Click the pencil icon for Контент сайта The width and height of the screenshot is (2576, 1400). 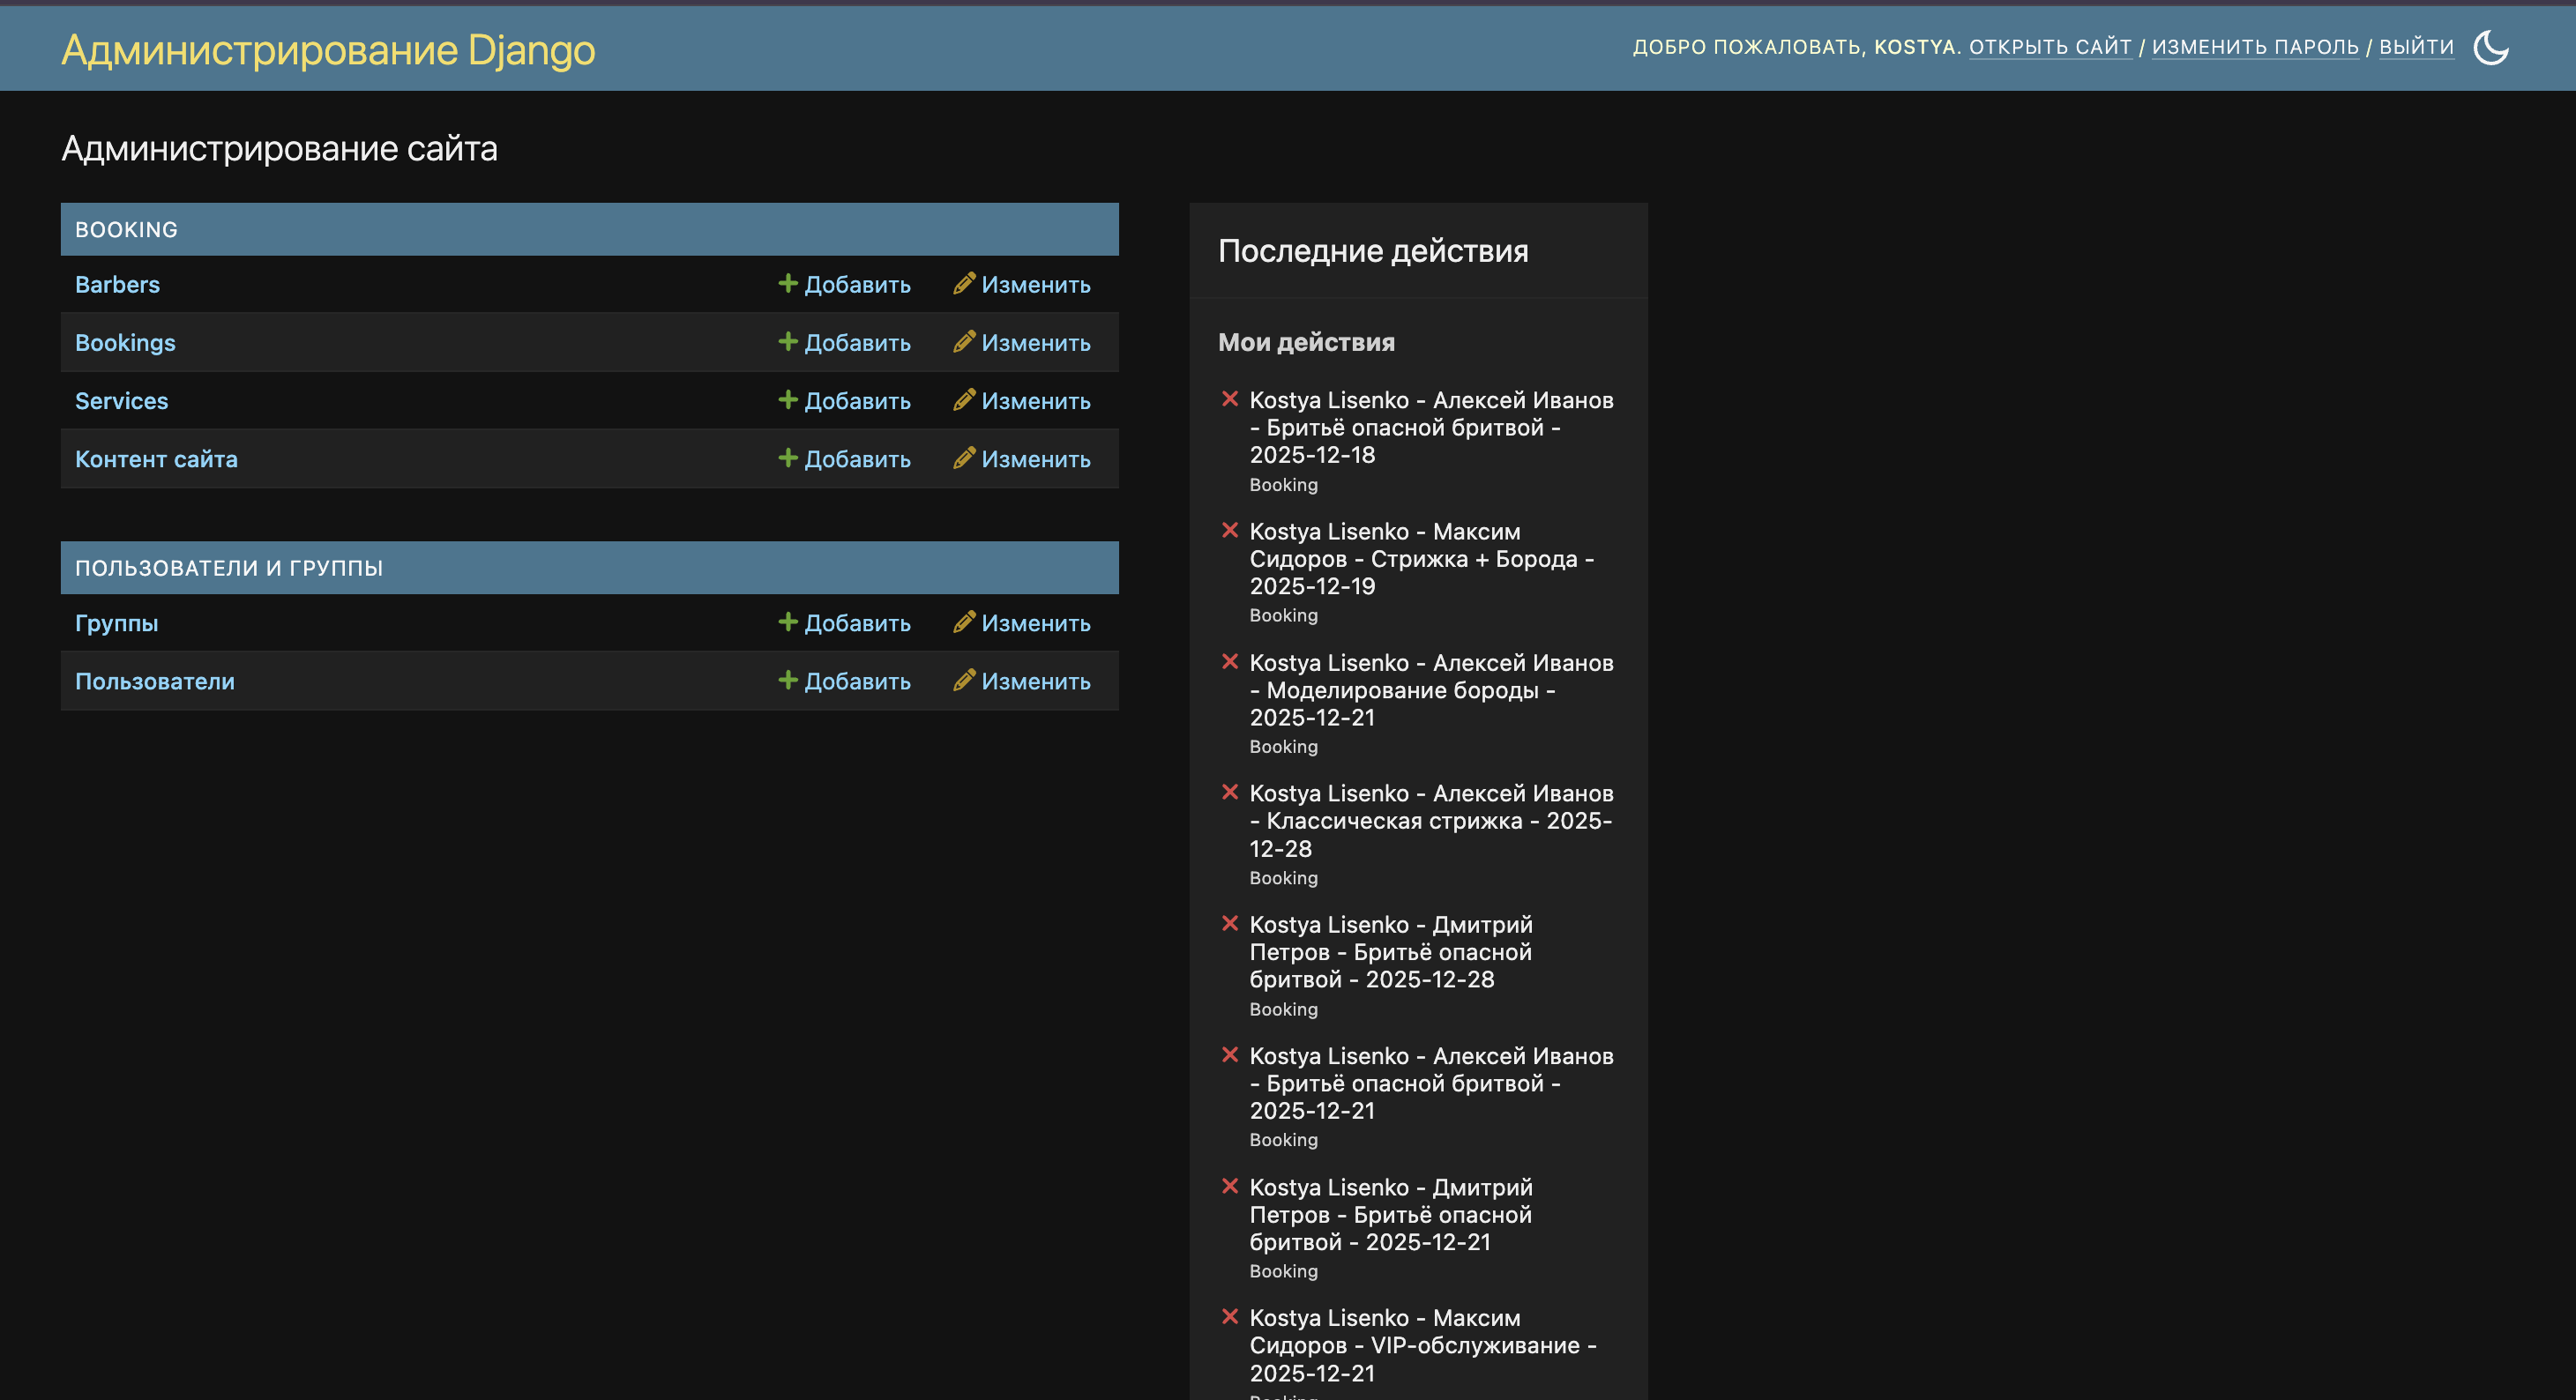[x=964, y=458]
